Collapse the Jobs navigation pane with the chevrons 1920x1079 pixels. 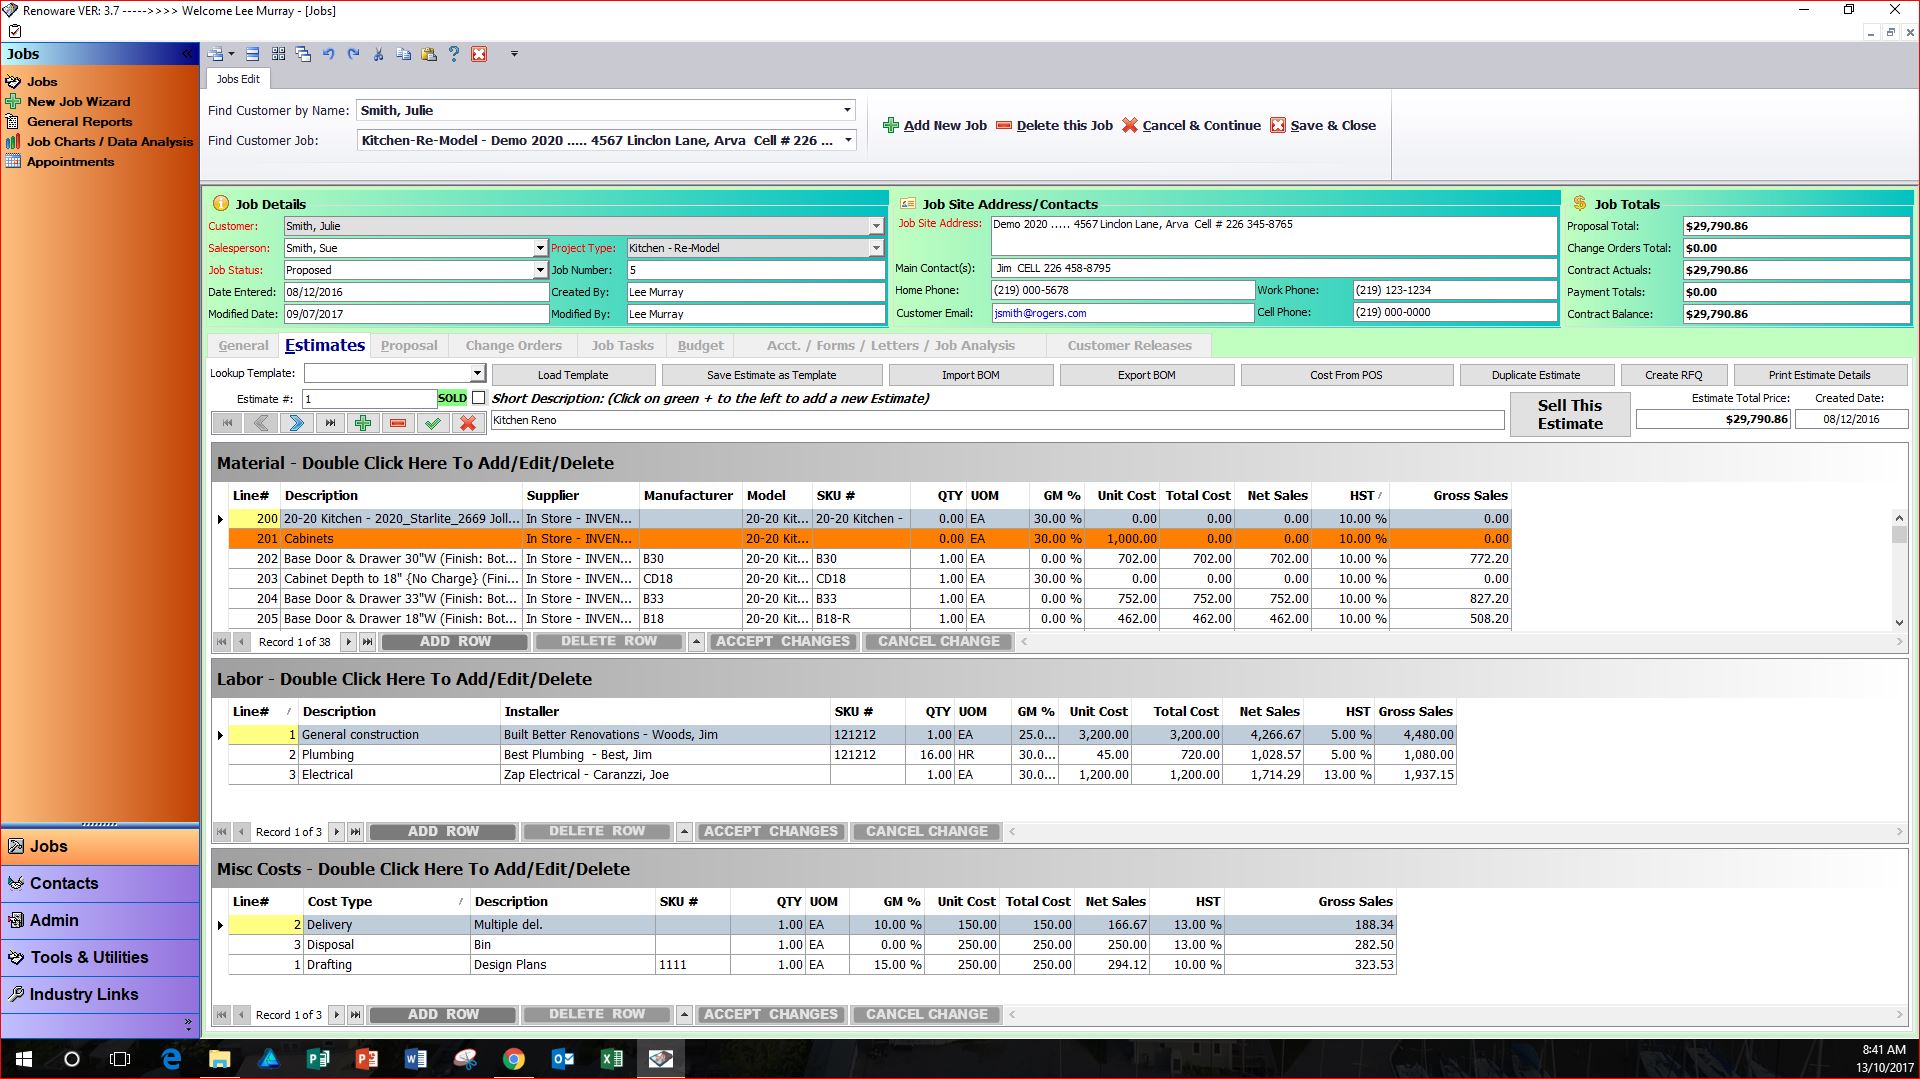(x=186, y=54)
